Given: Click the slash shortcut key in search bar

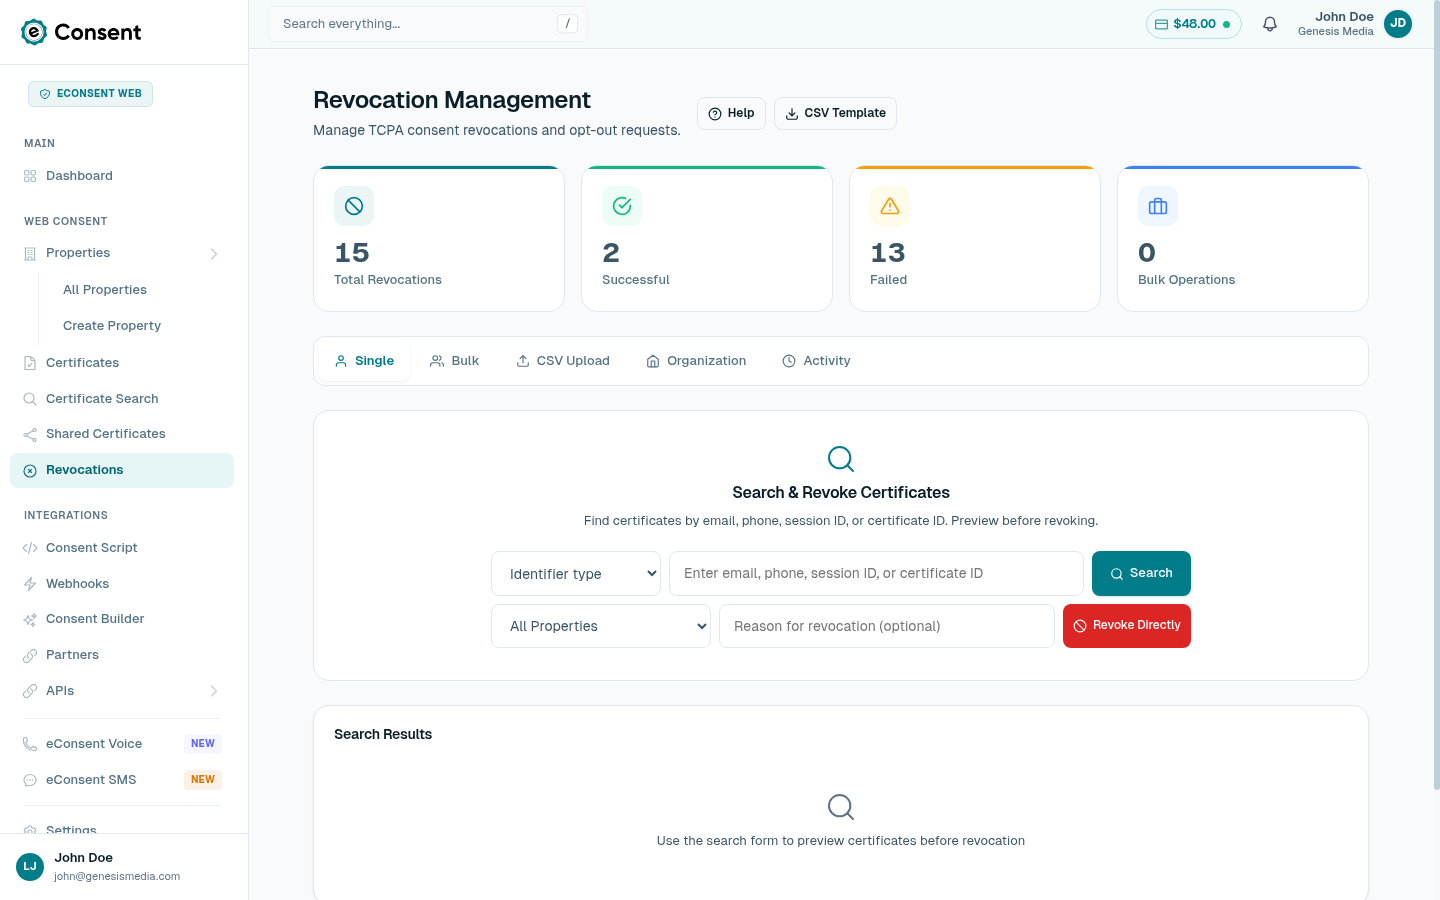Looking at the screenshot, I should (x=567, y=24).
